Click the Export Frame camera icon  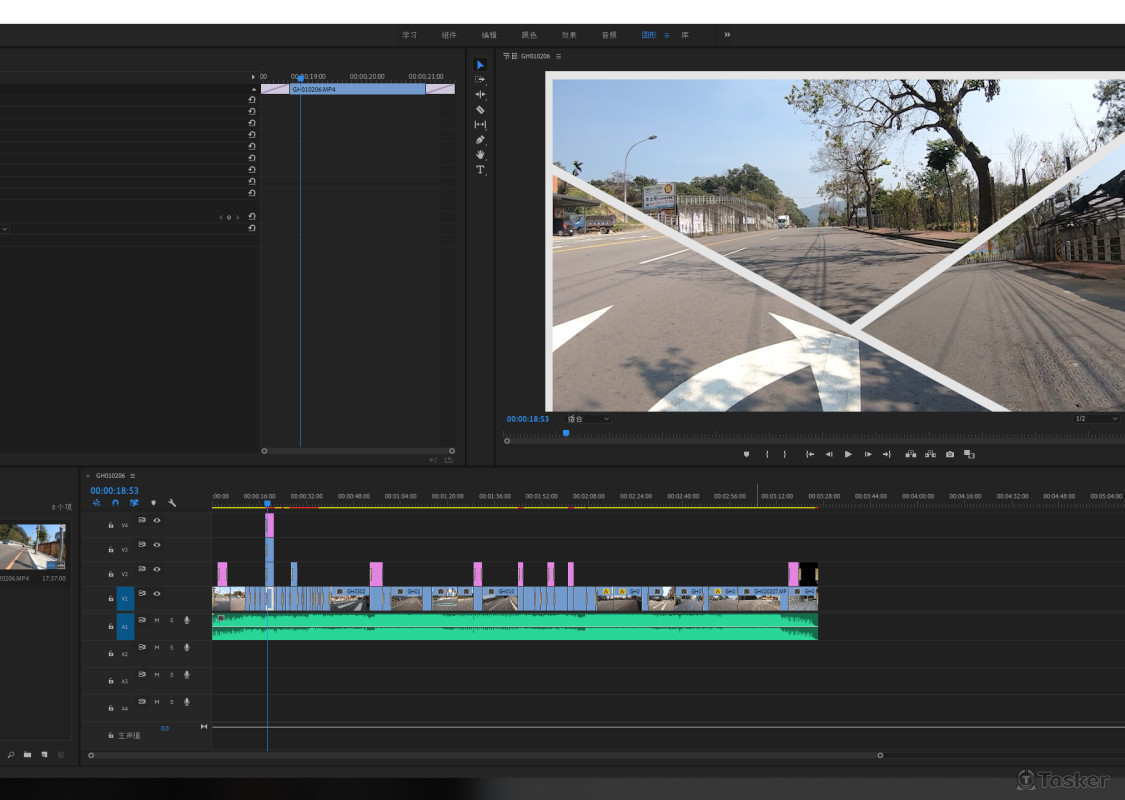950,454
